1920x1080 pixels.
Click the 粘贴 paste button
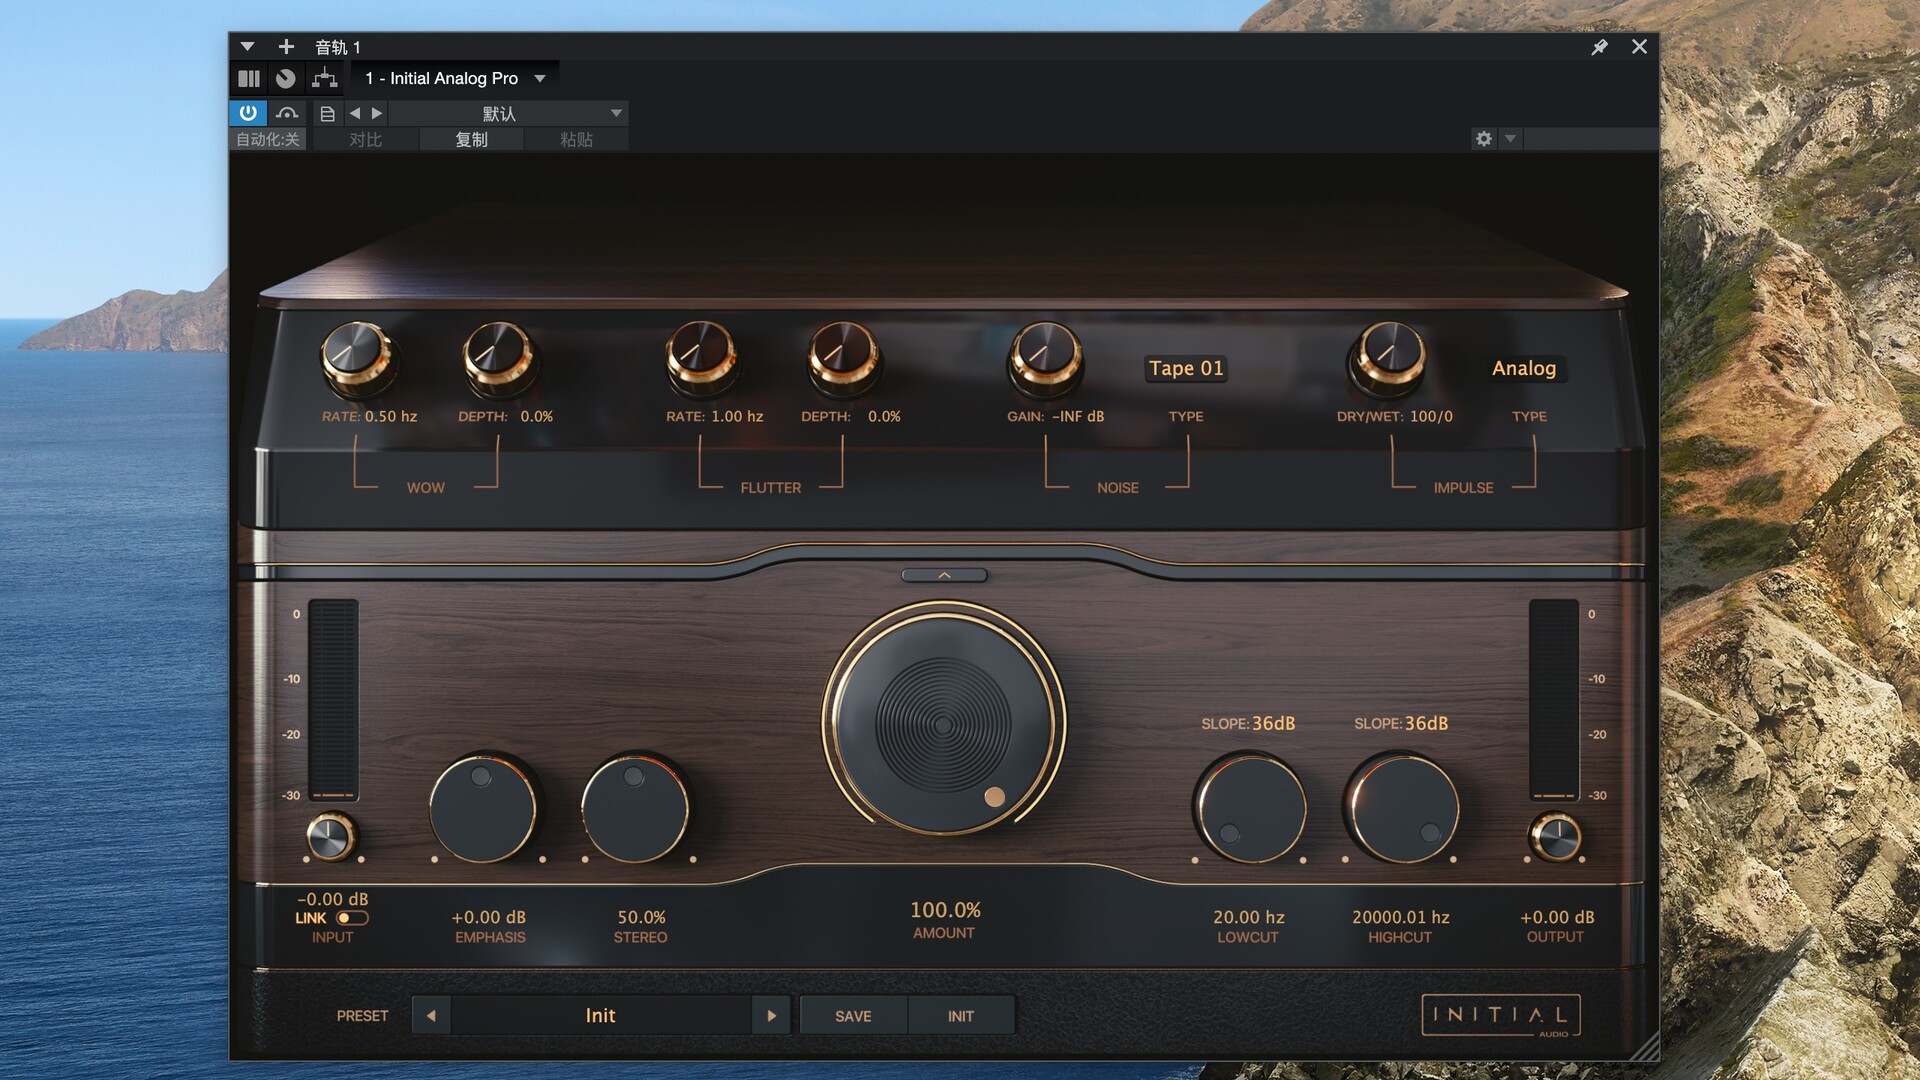[576, 140]
